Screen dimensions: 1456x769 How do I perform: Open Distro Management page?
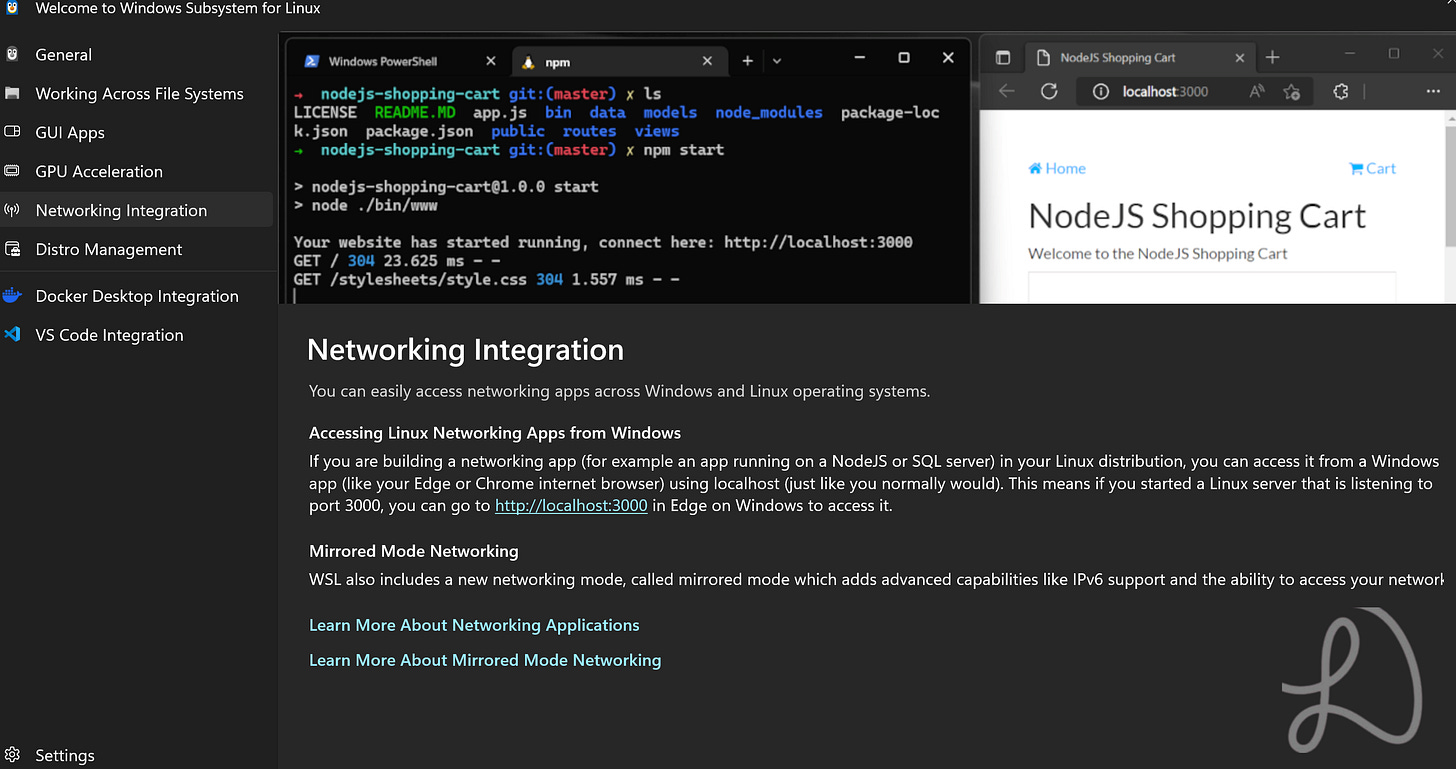click(136, 249)
